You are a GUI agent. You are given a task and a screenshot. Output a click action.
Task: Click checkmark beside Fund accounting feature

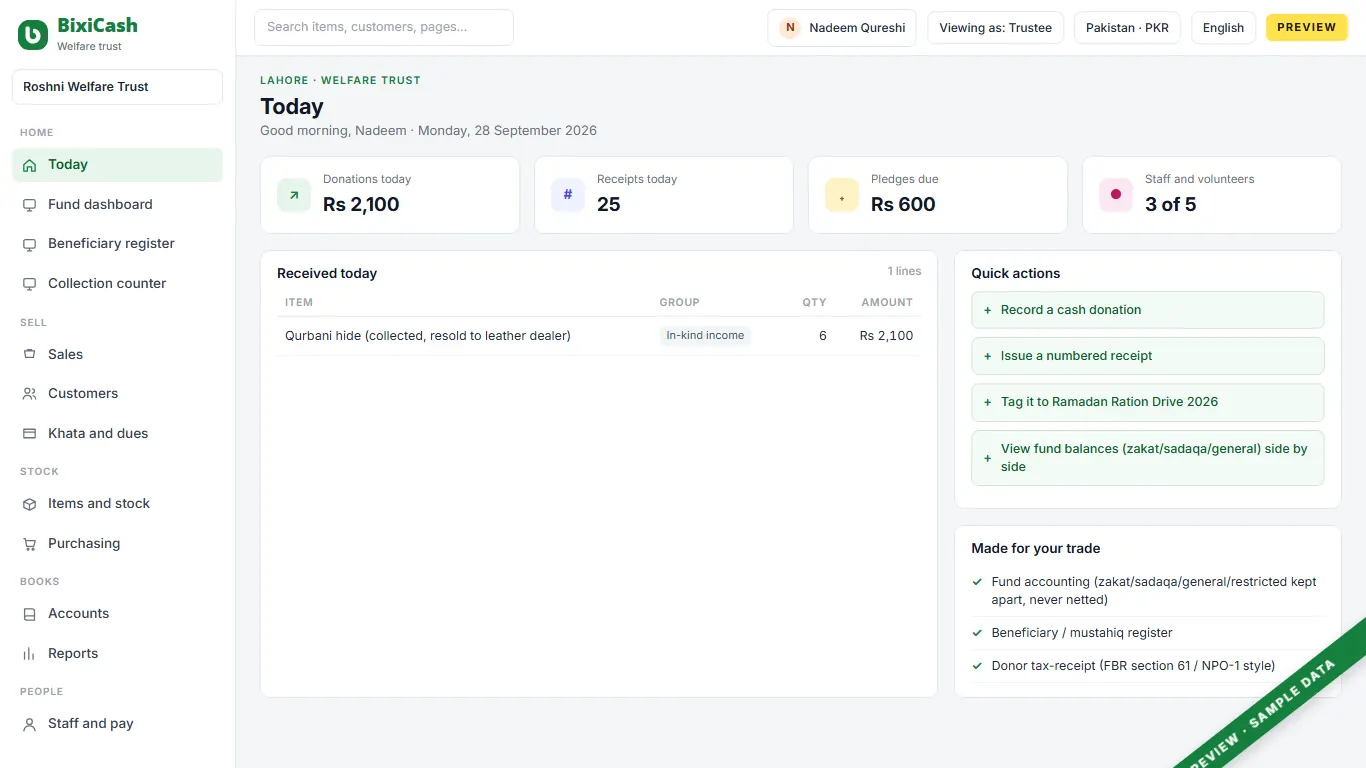pyautogui.click(x=977, y=582)
